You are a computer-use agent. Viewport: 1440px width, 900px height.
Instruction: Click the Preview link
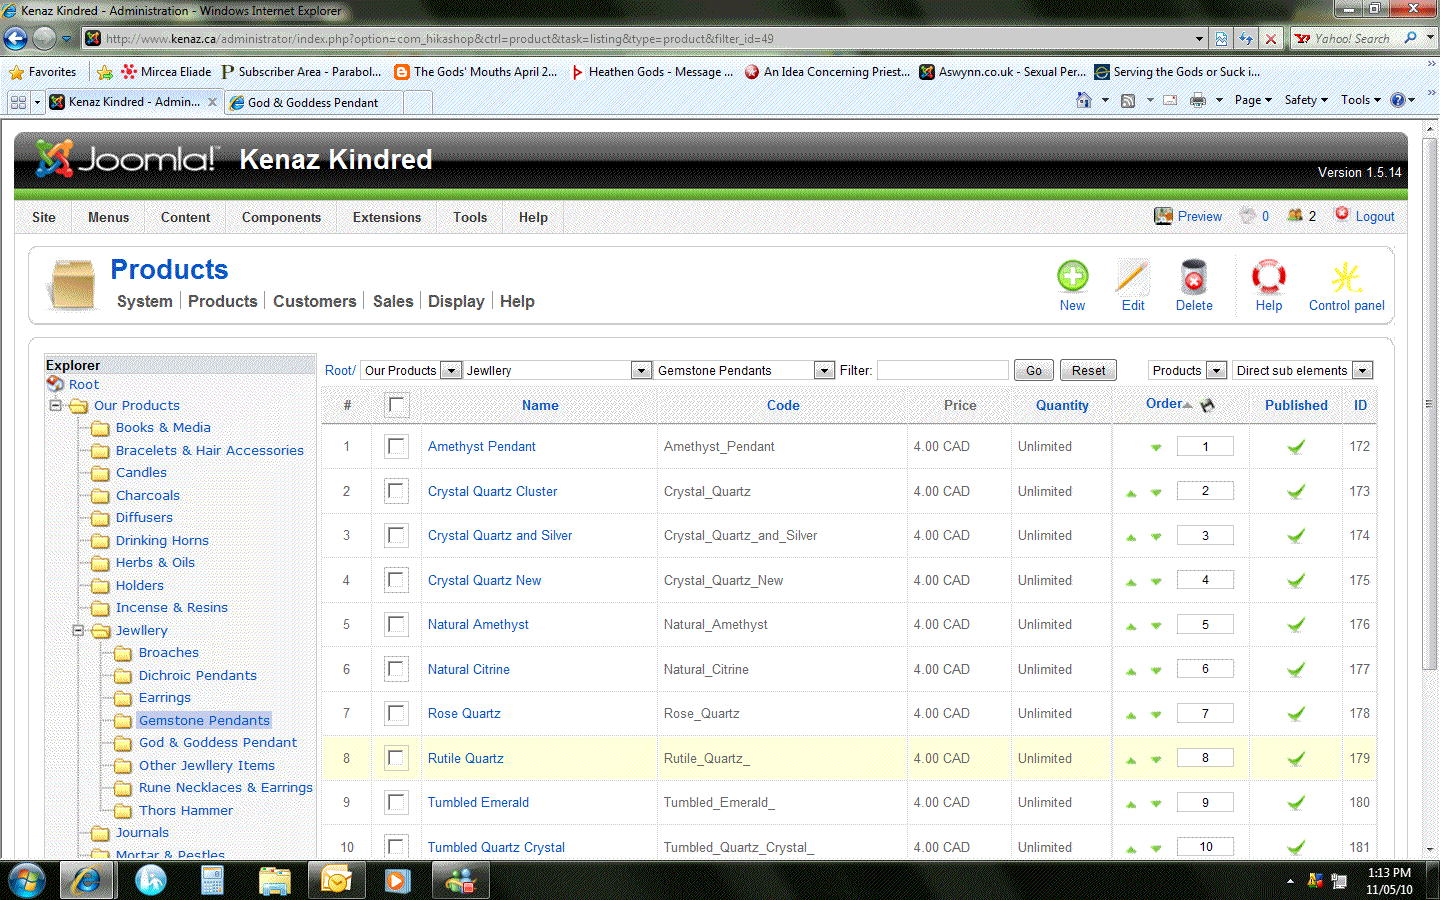pyautogui.click(x=1199, y=217)
